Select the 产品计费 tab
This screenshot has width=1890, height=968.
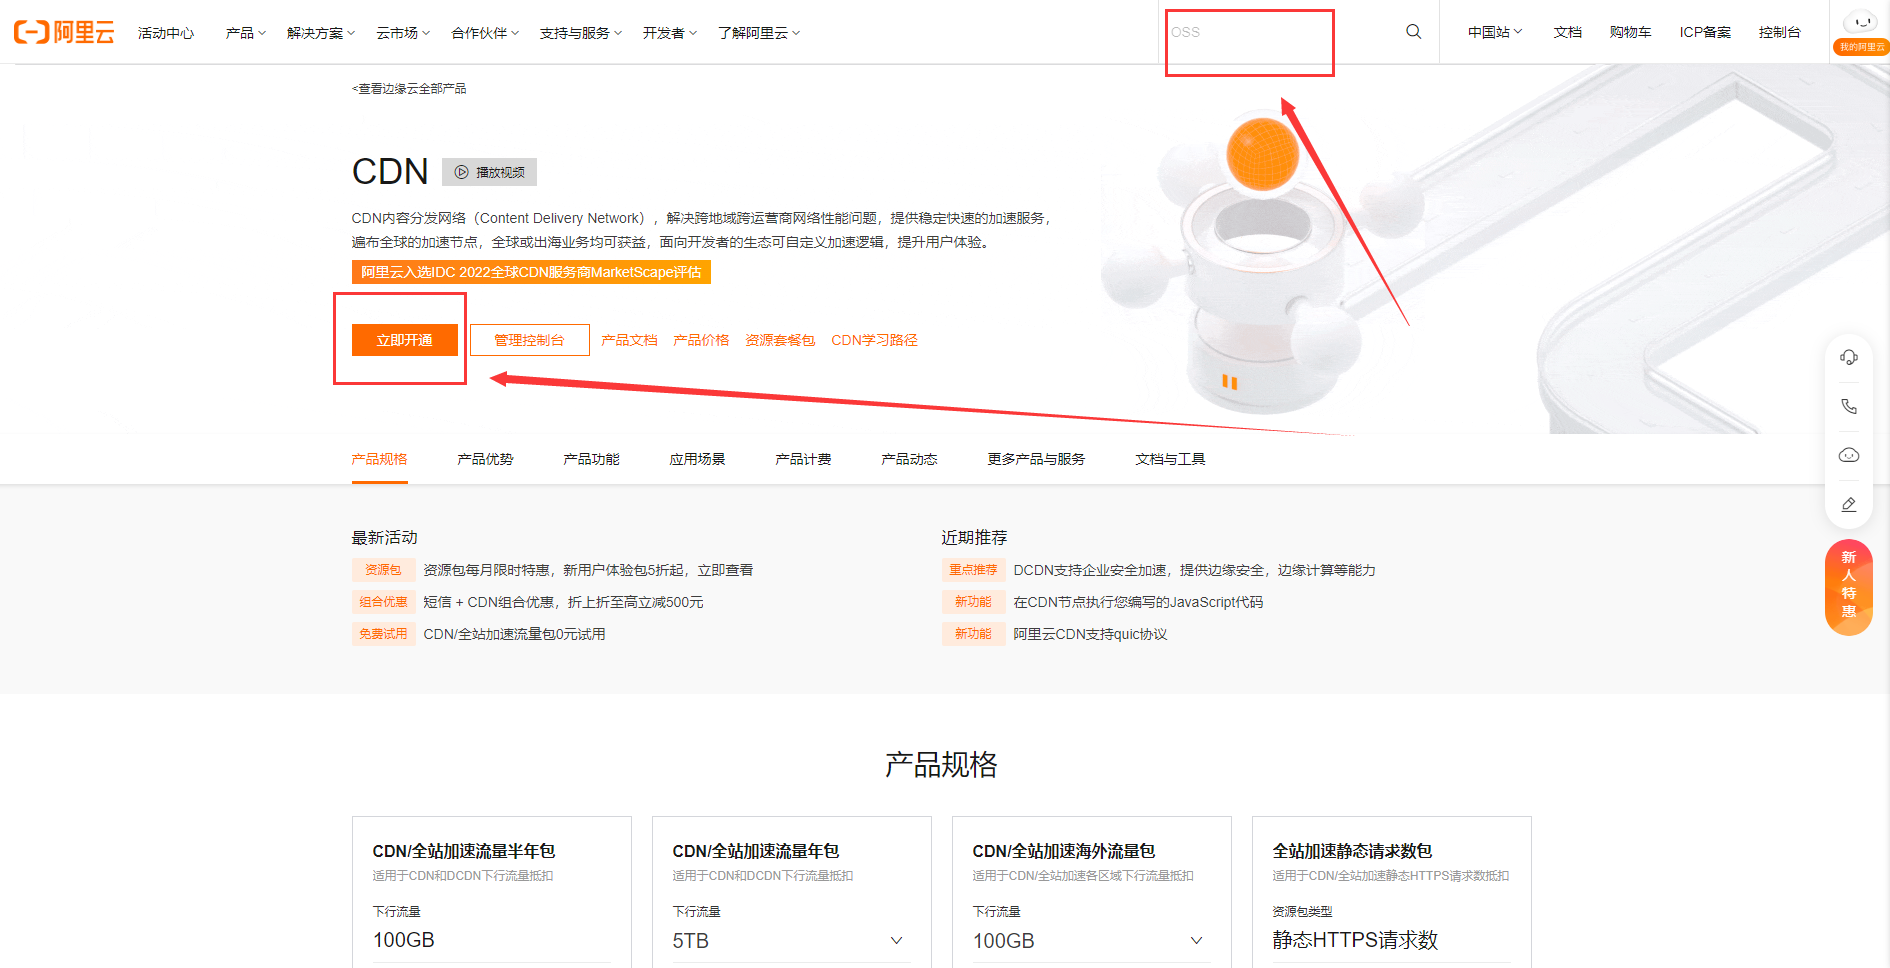click(x=803, y=459)
